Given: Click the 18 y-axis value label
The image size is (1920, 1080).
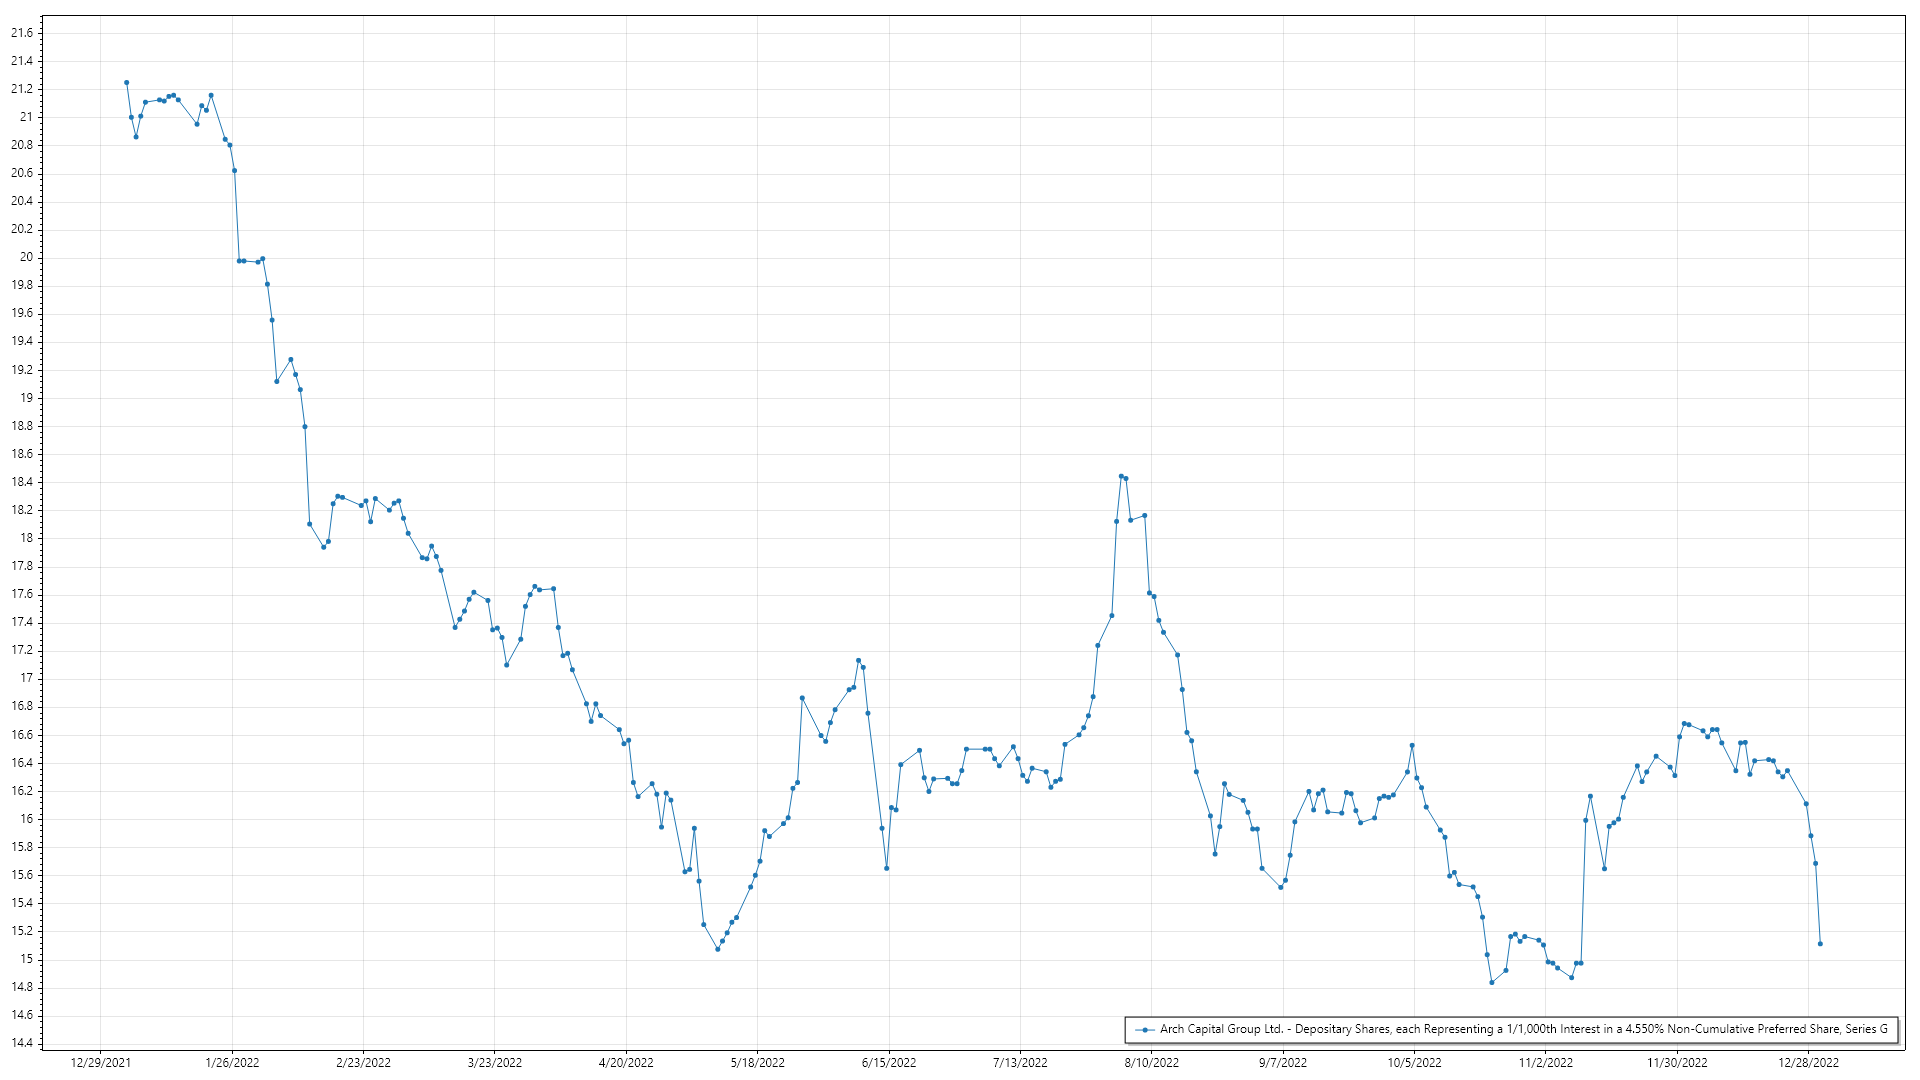Looking at the screenshot, I should pos(27,538).
